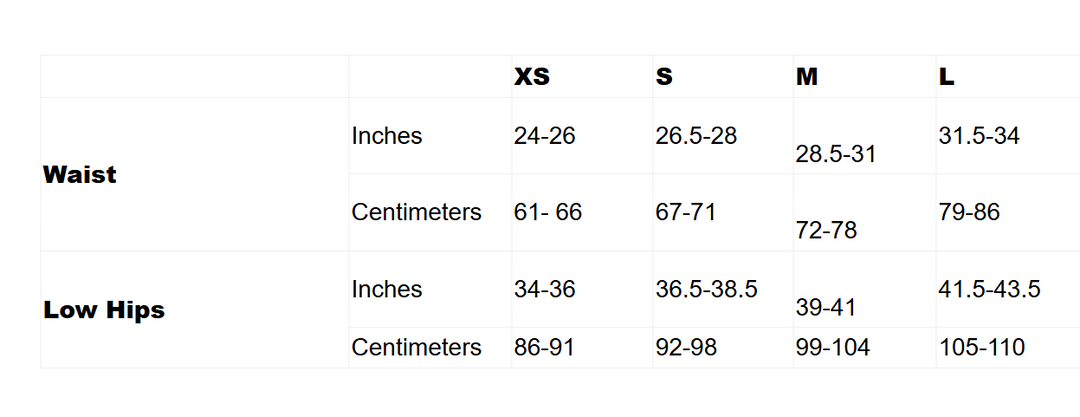
Task: Select the 28.5-31 waist value
Action: click(836, 155)
